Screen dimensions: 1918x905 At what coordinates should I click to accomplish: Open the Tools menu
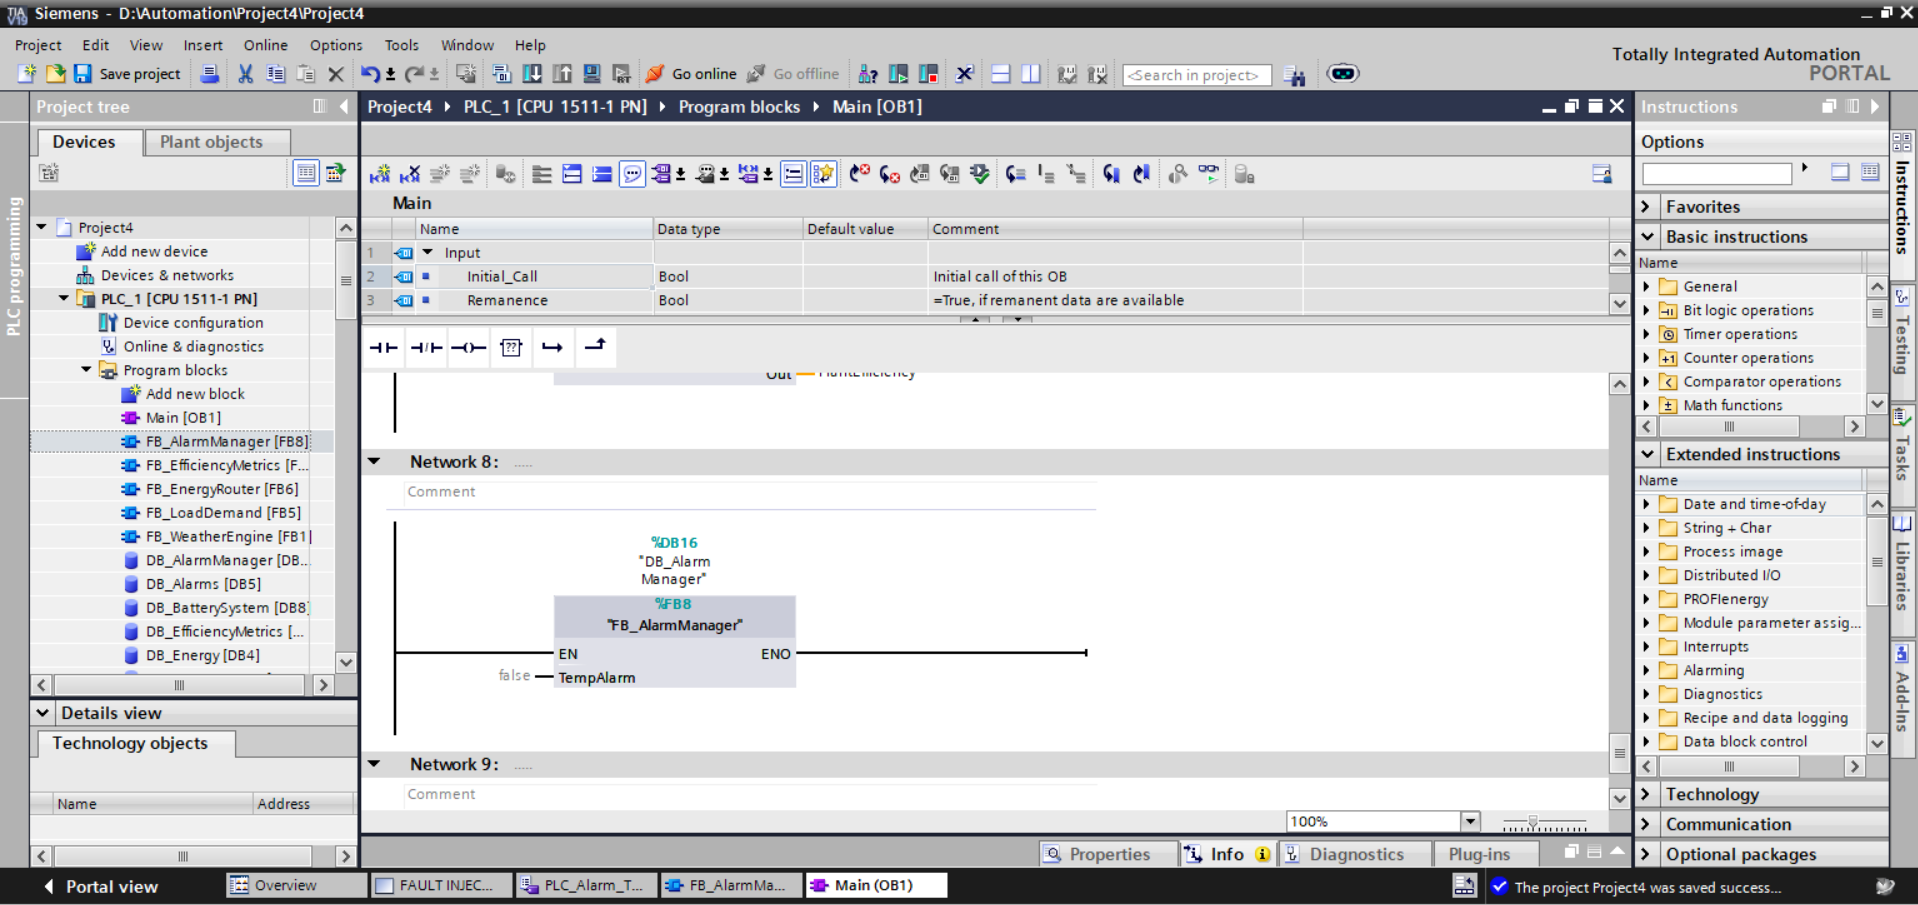pos(401,45)
